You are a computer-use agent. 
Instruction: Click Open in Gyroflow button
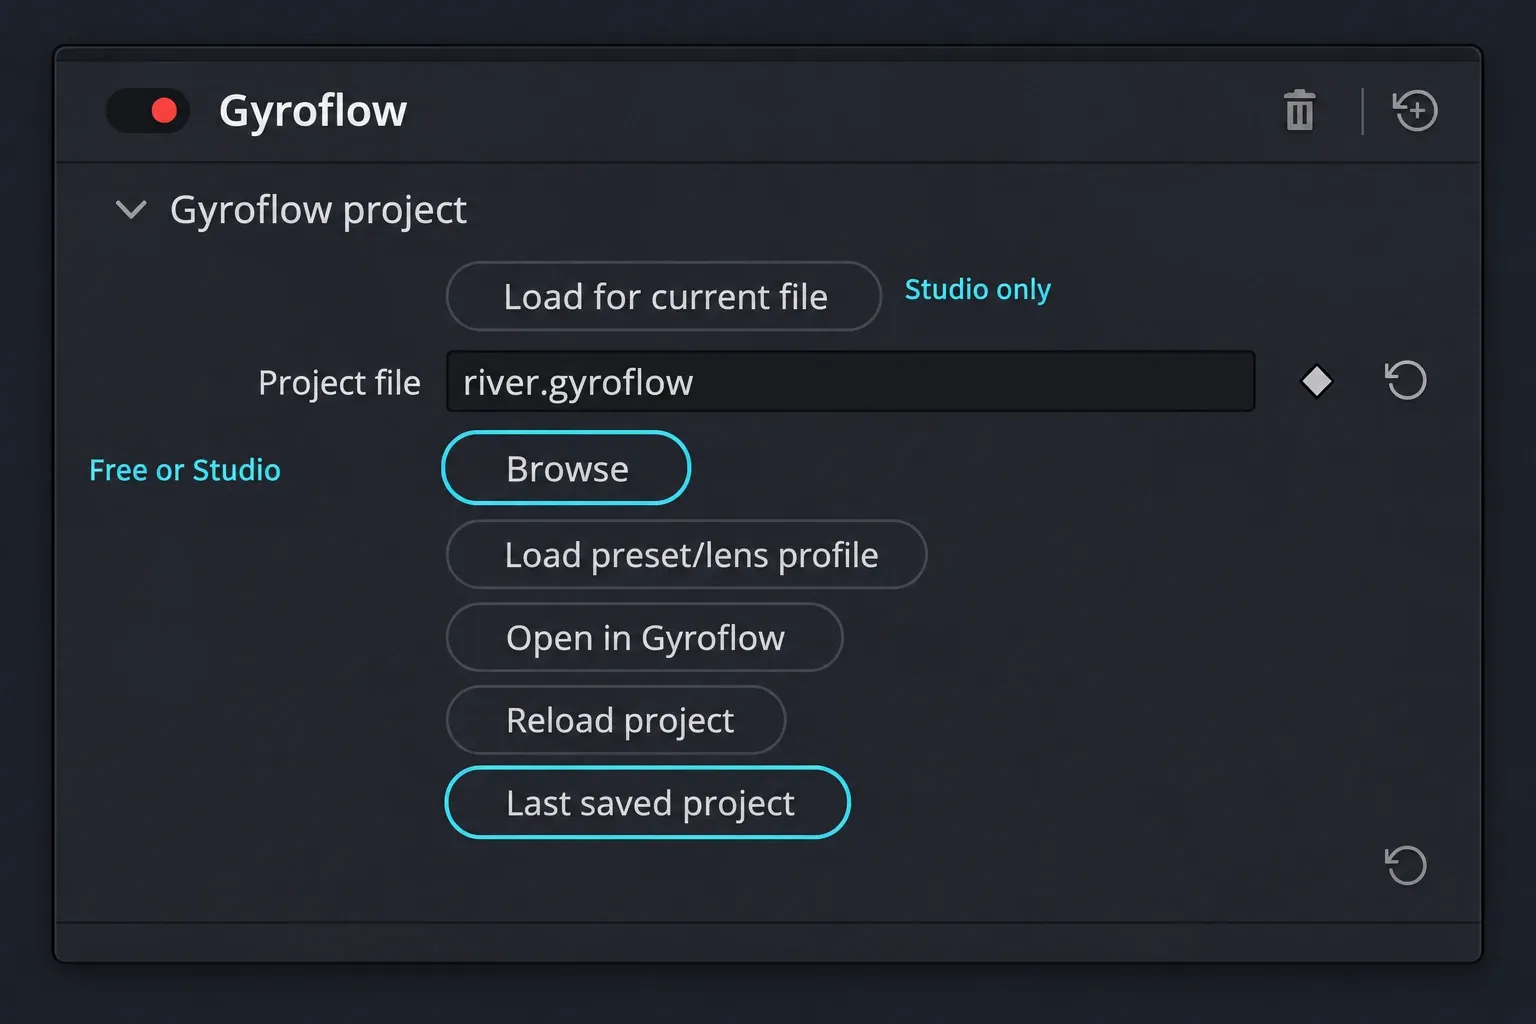pos(644,637)
